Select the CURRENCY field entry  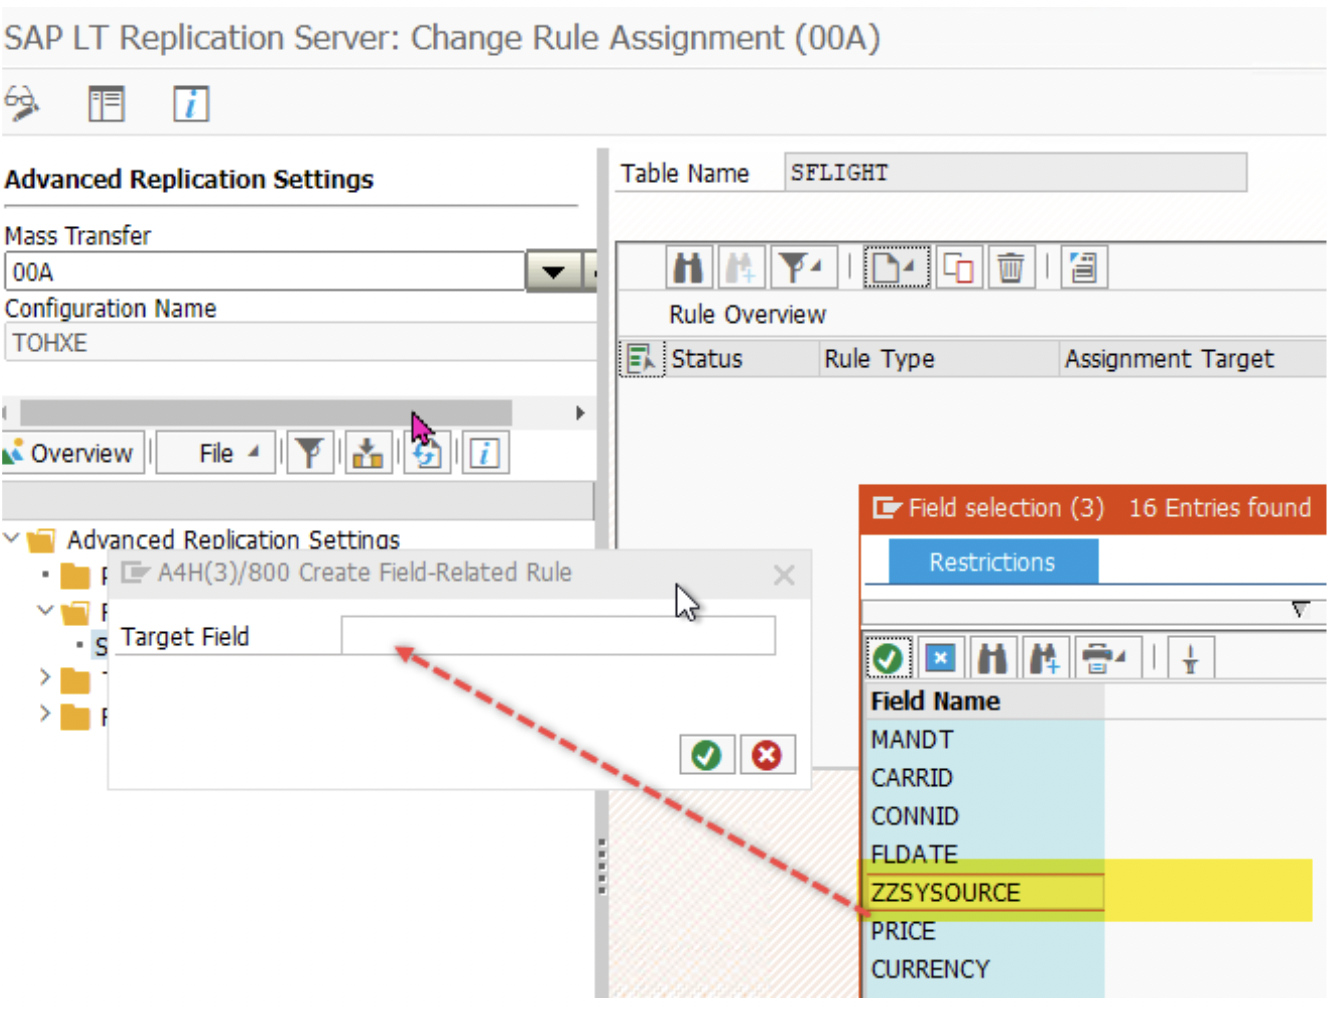[x=984, y=969]
